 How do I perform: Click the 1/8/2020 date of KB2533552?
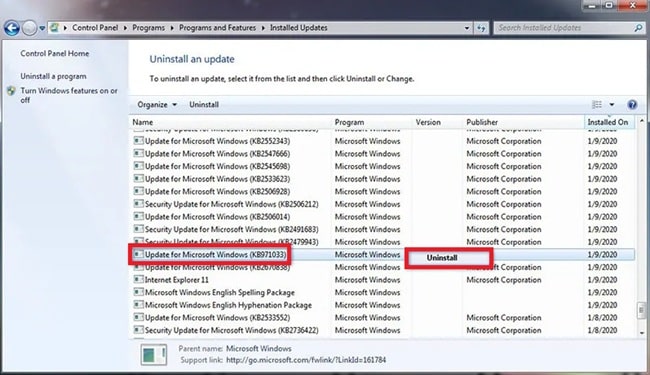coord(602,318)
